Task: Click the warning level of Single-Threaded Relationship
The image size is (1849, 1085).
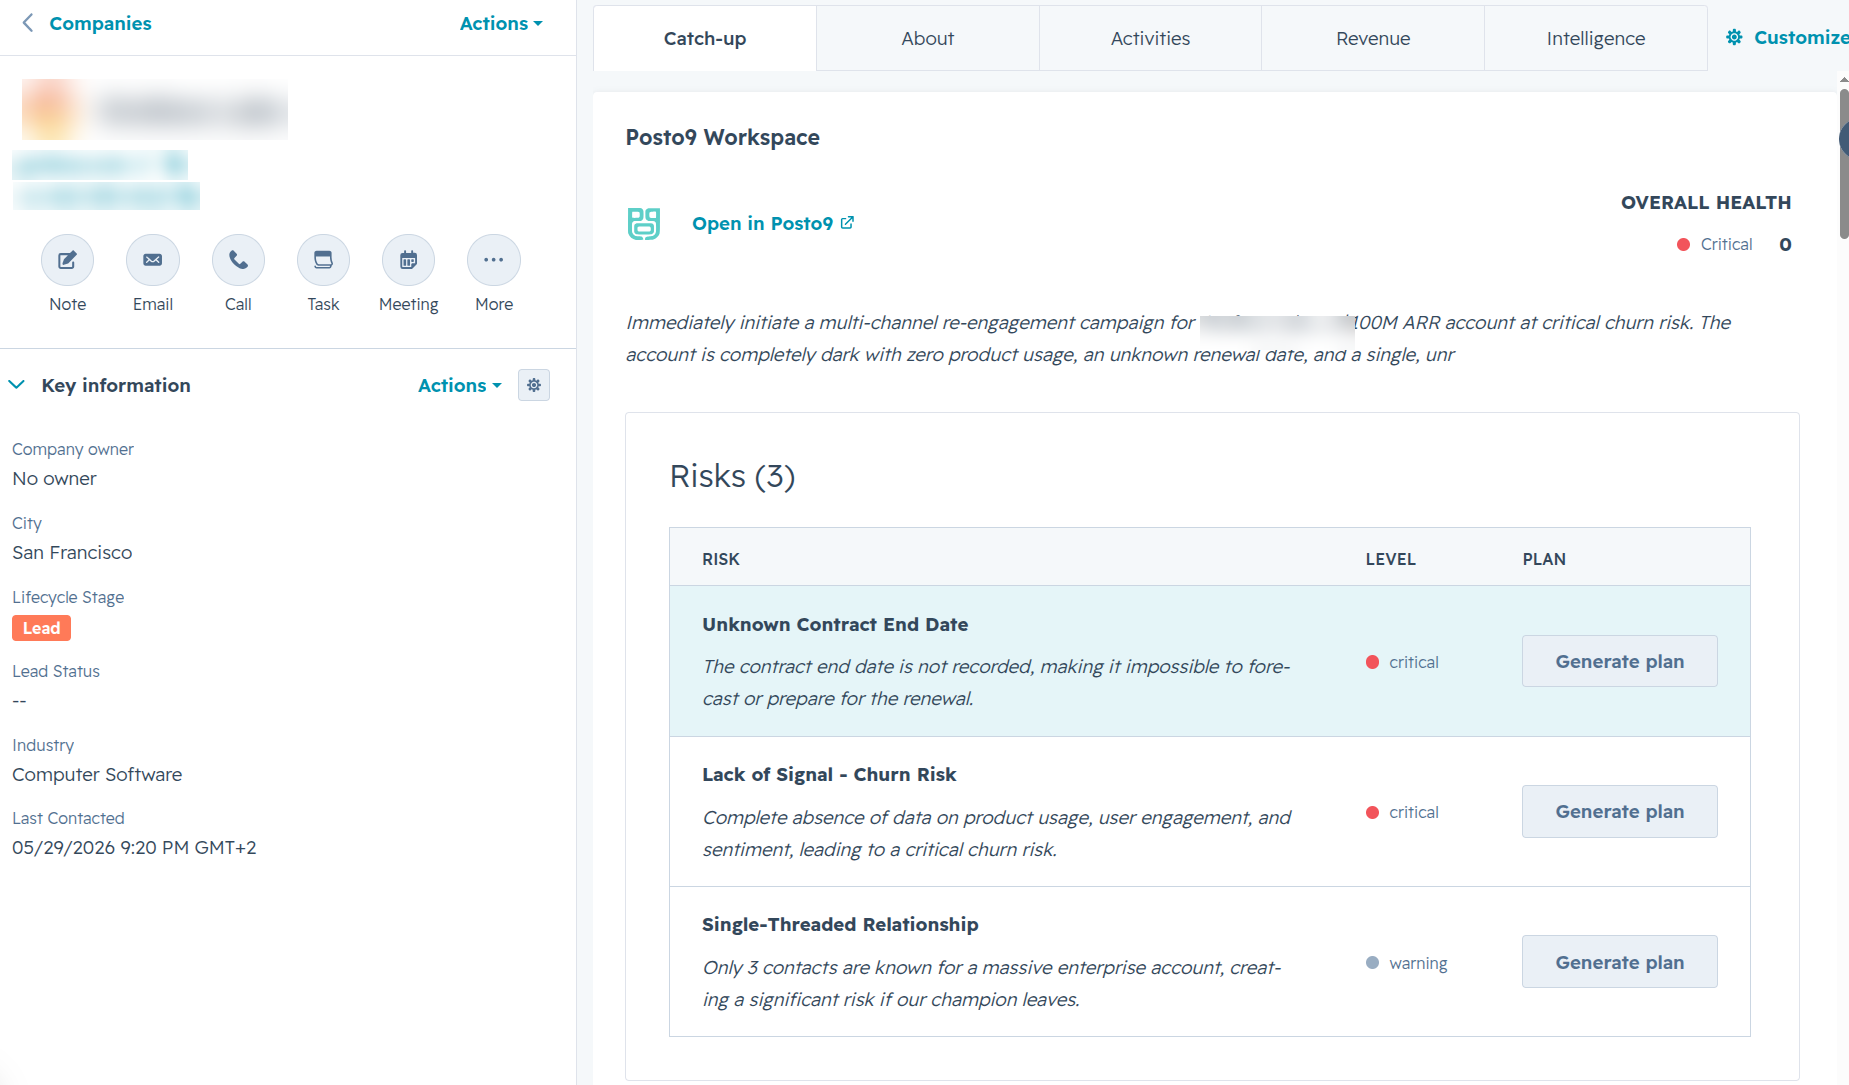Action: tap(1407, 963)
